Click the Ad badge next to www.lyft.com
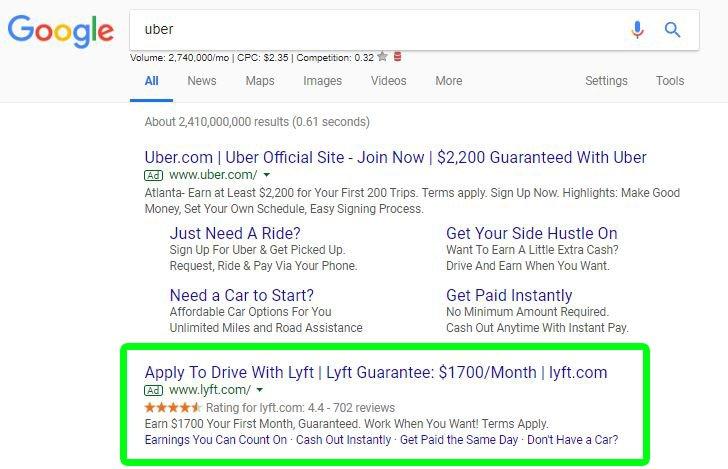The image size is (728, 469). click(x=153, y=391)
